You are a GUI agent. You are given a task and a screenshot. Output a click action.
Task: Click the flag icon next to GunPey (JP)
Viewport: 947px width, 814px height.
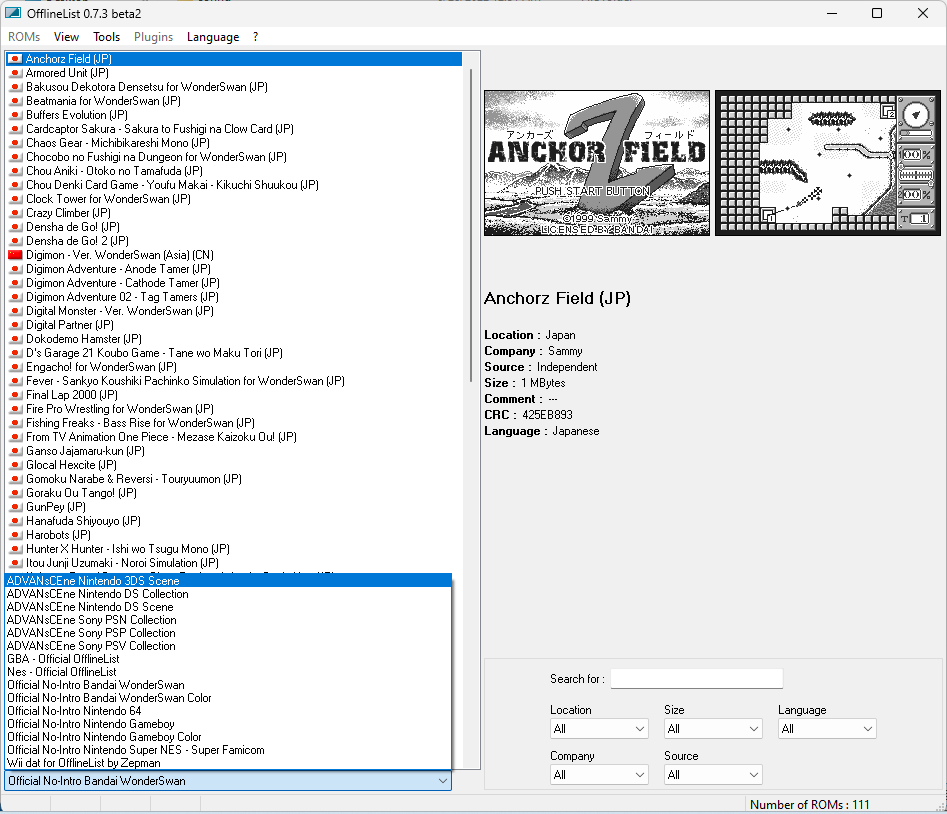pos(16,507)
